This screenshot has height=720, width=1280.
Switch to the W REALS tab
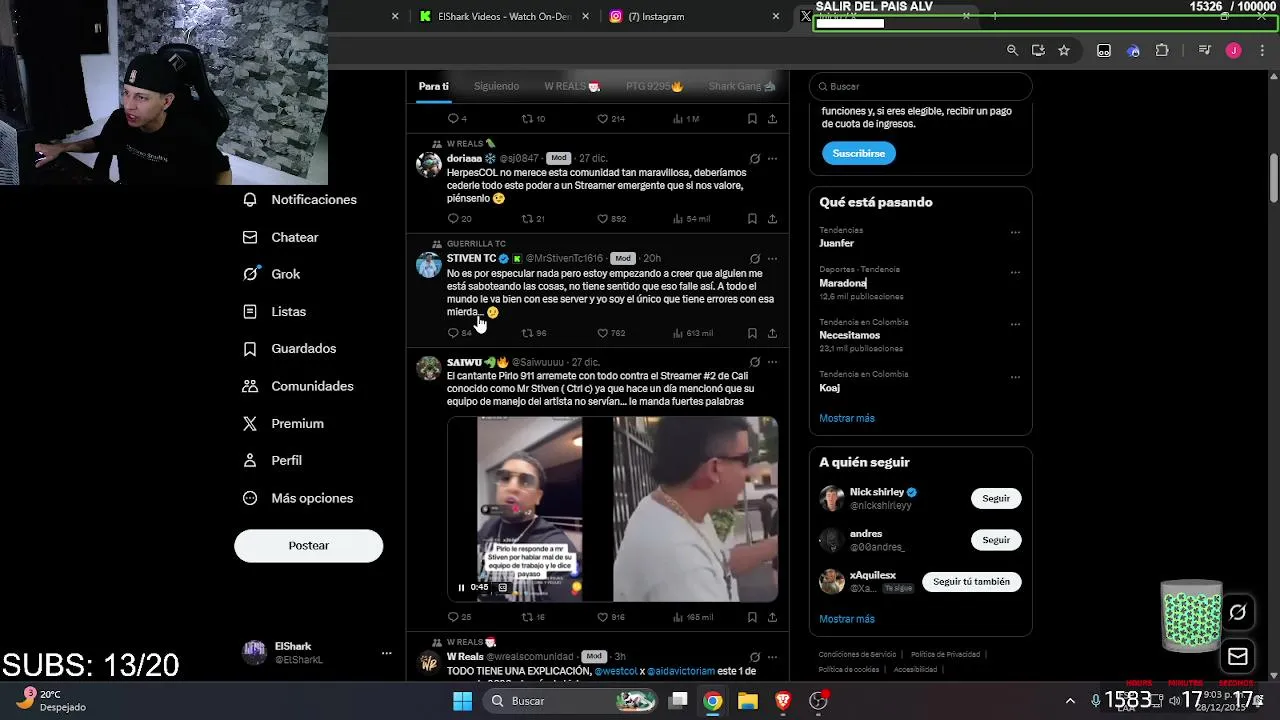tap(572, 87)
